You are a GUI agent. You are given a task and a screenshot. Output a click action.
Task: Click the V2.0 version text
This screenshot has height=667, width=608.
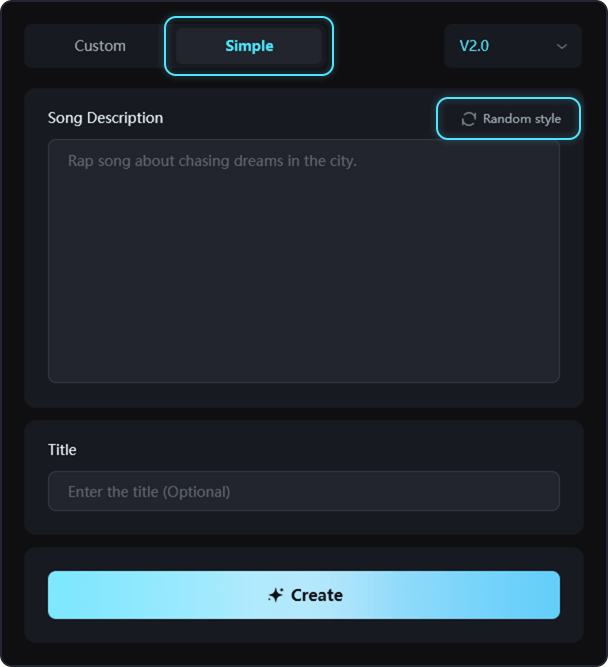[x=474, y=46]
